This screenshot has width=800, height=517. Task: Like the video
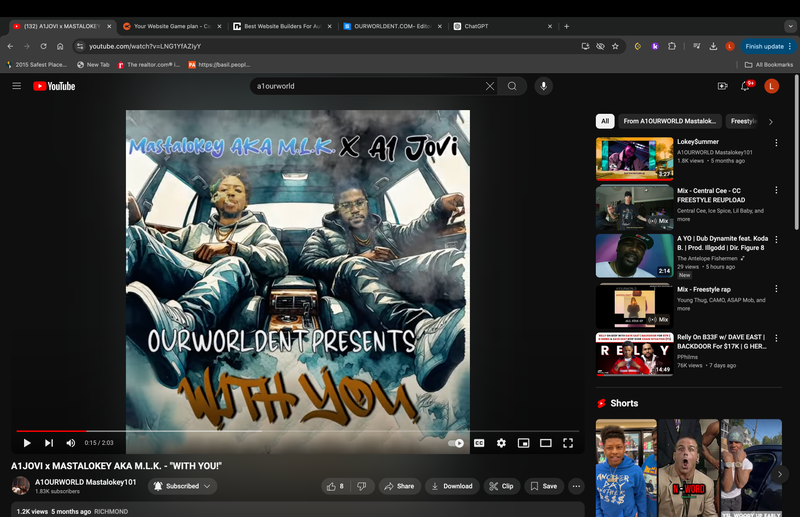click(x=336, y=486)
